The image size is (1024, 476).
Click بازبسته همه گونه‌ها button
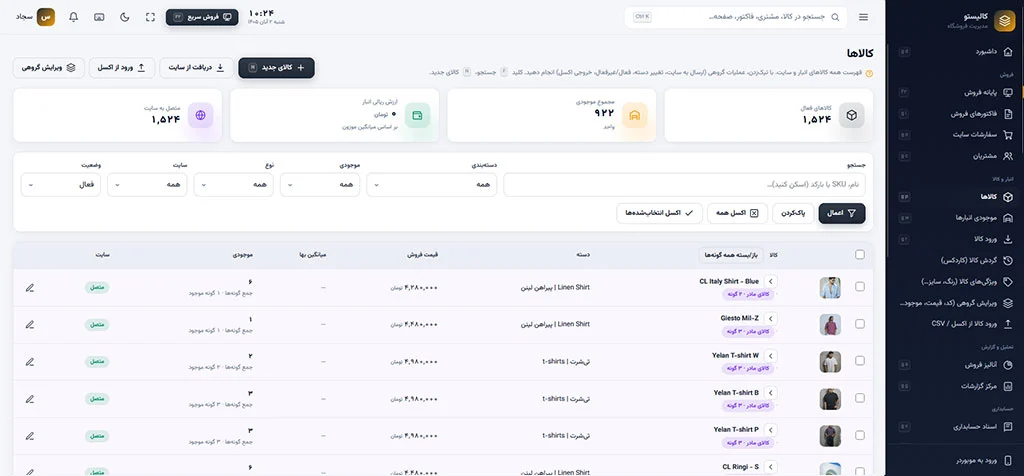(x=731, y=255)
